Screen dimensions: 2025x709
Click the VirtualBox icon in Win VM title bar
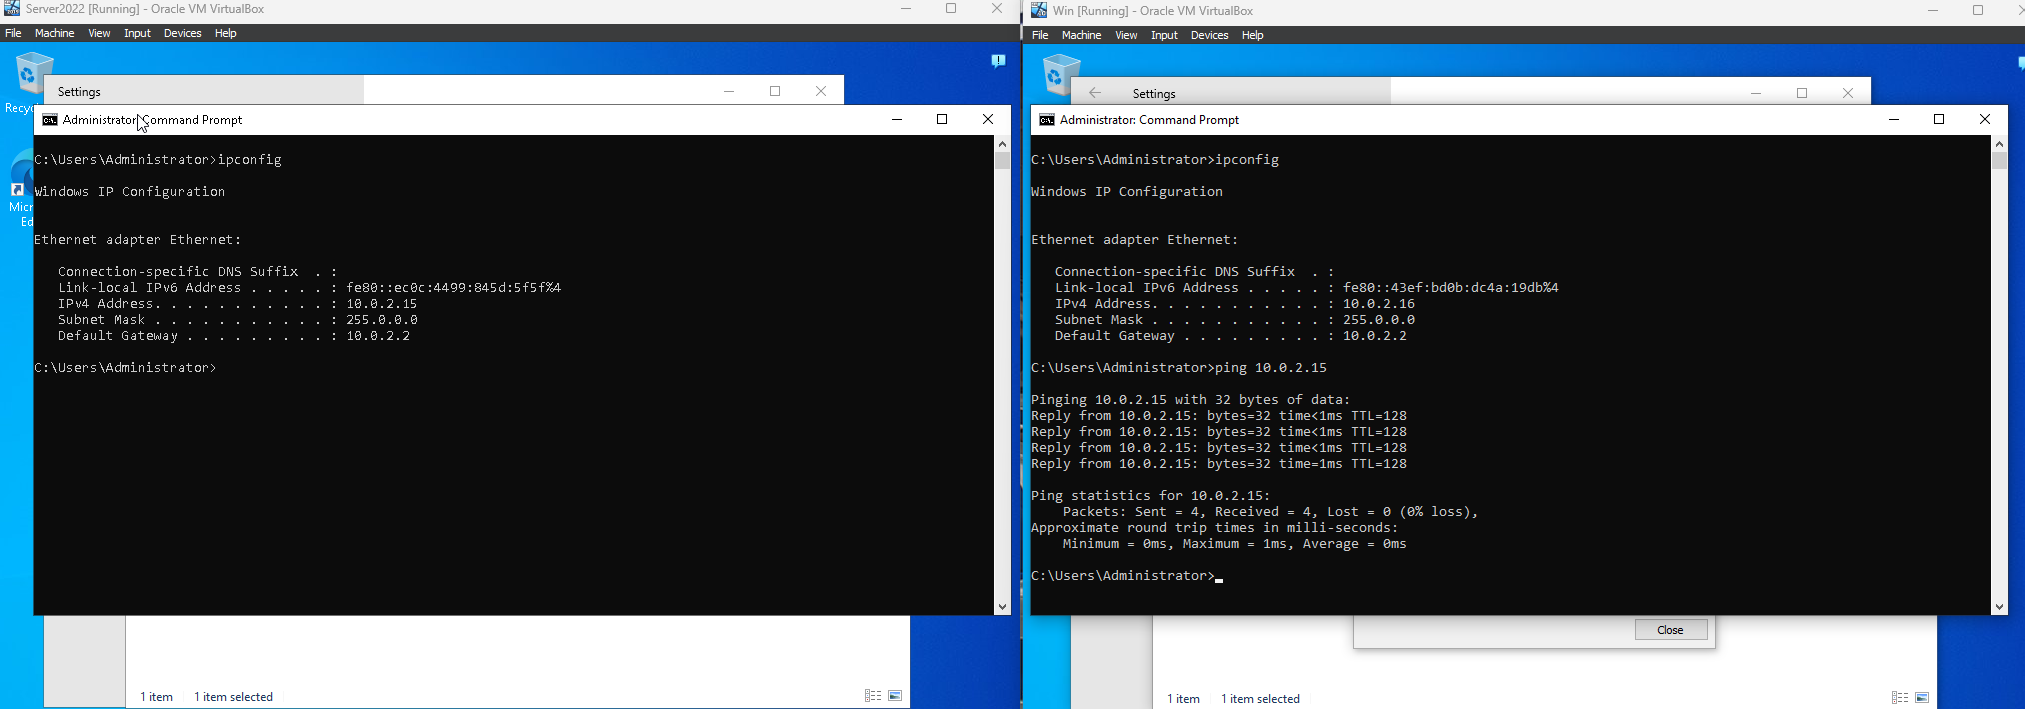[x=1039, y=10]
